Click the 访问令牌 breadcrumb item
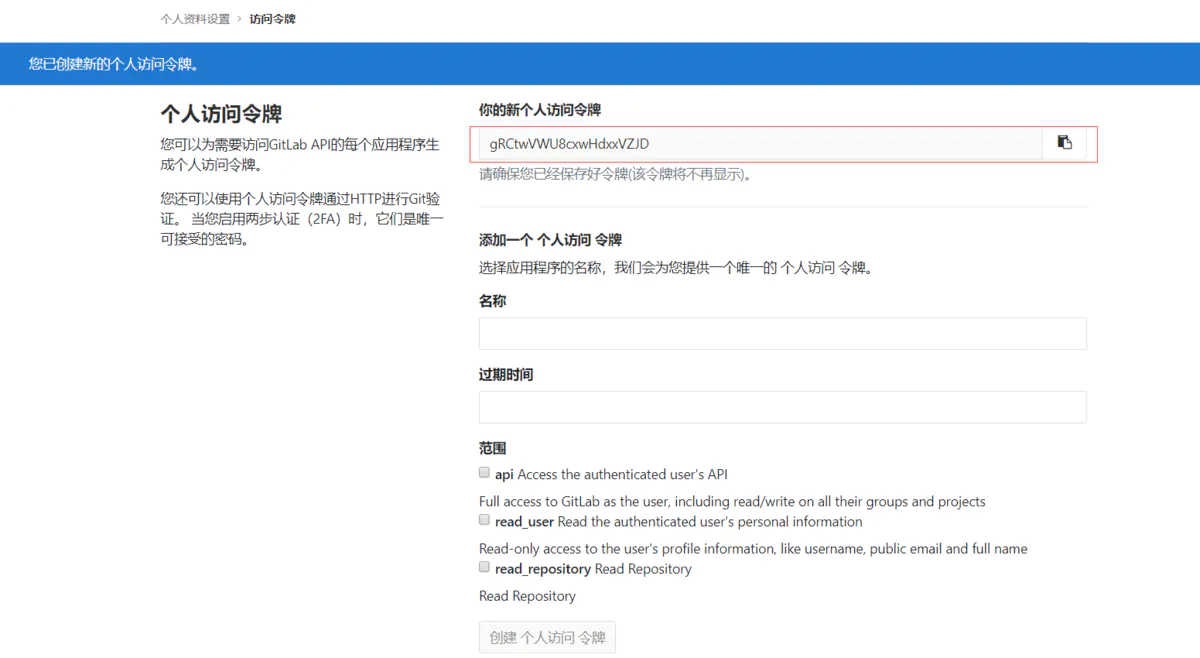Screen dimensions: 1200x658 pos(272,19)
